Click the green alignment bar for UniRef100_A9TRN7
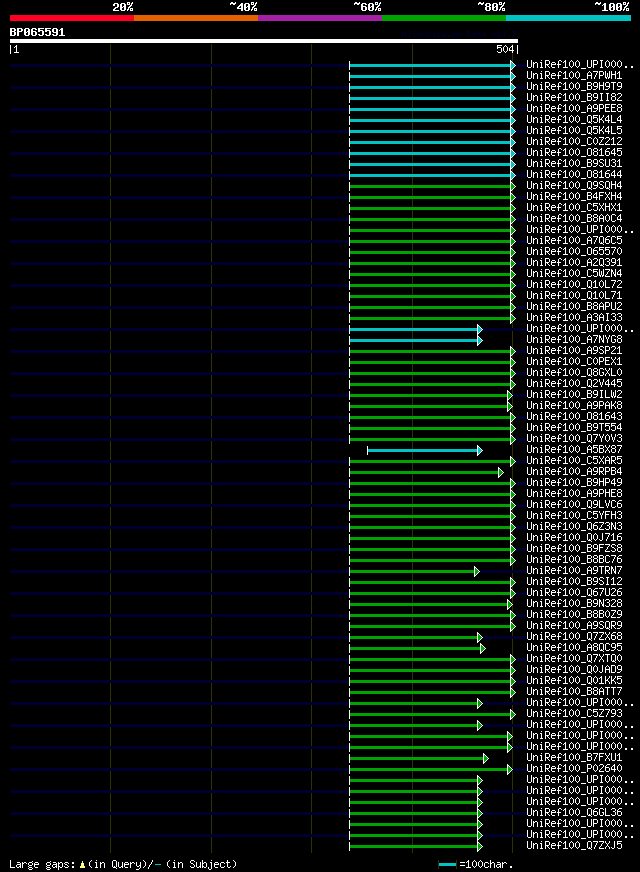 tap(414, 572)
